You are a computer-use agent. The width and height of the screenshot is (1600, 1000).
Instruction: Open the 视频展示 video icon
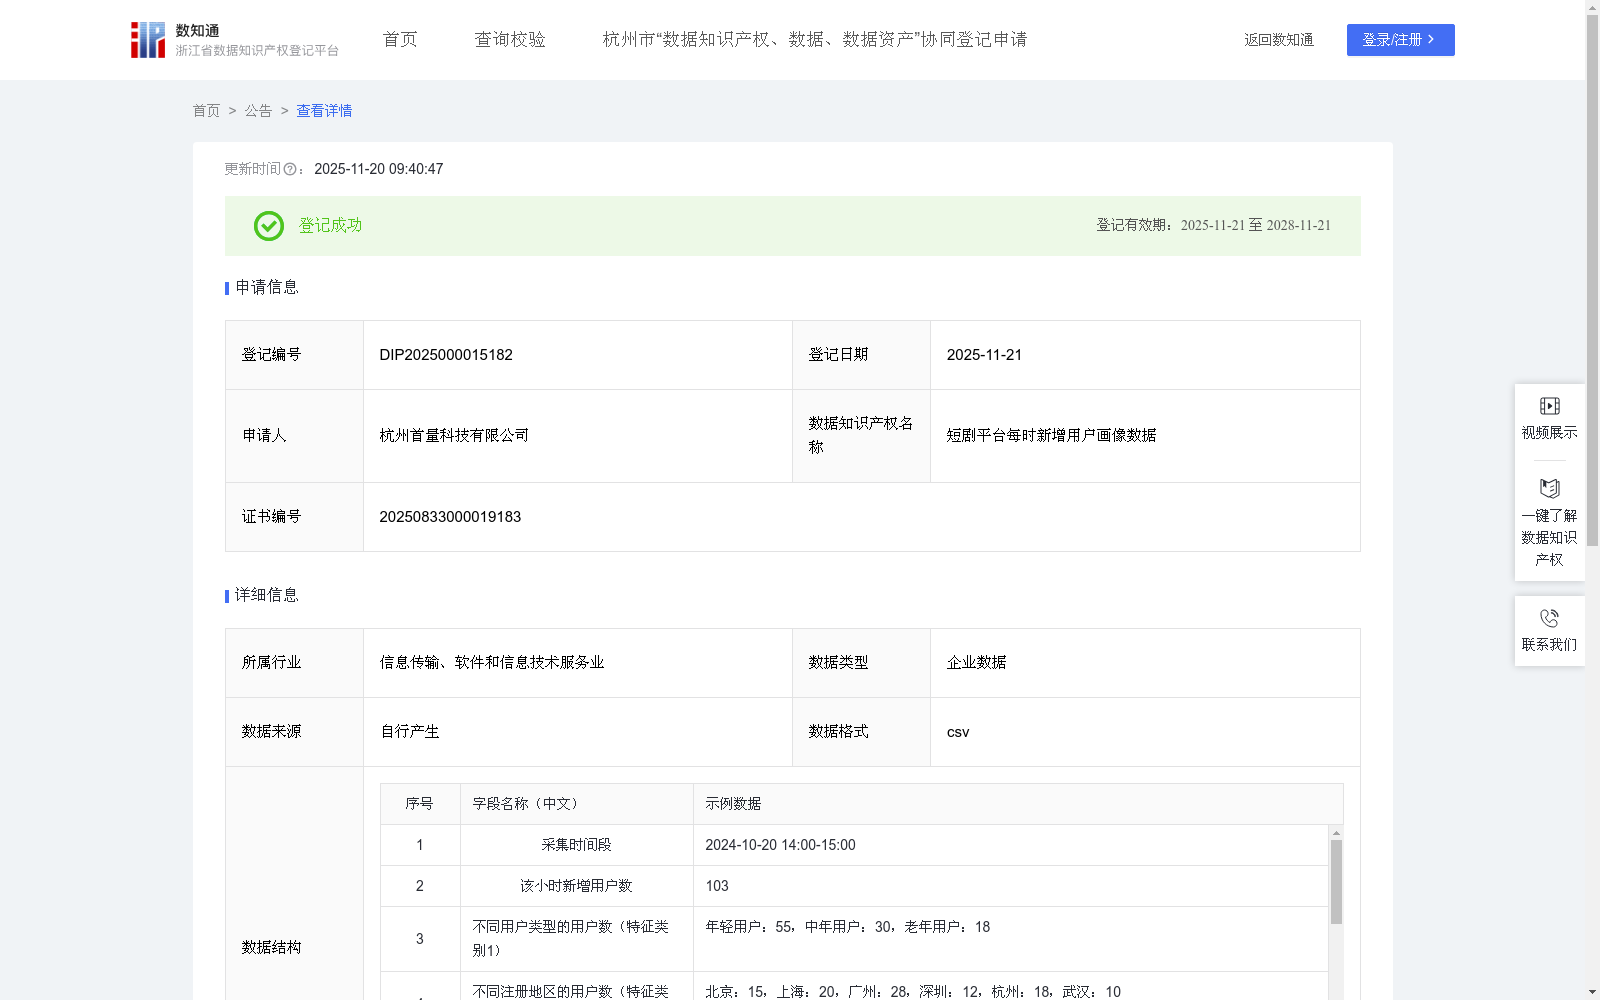tap(1549, 406)
